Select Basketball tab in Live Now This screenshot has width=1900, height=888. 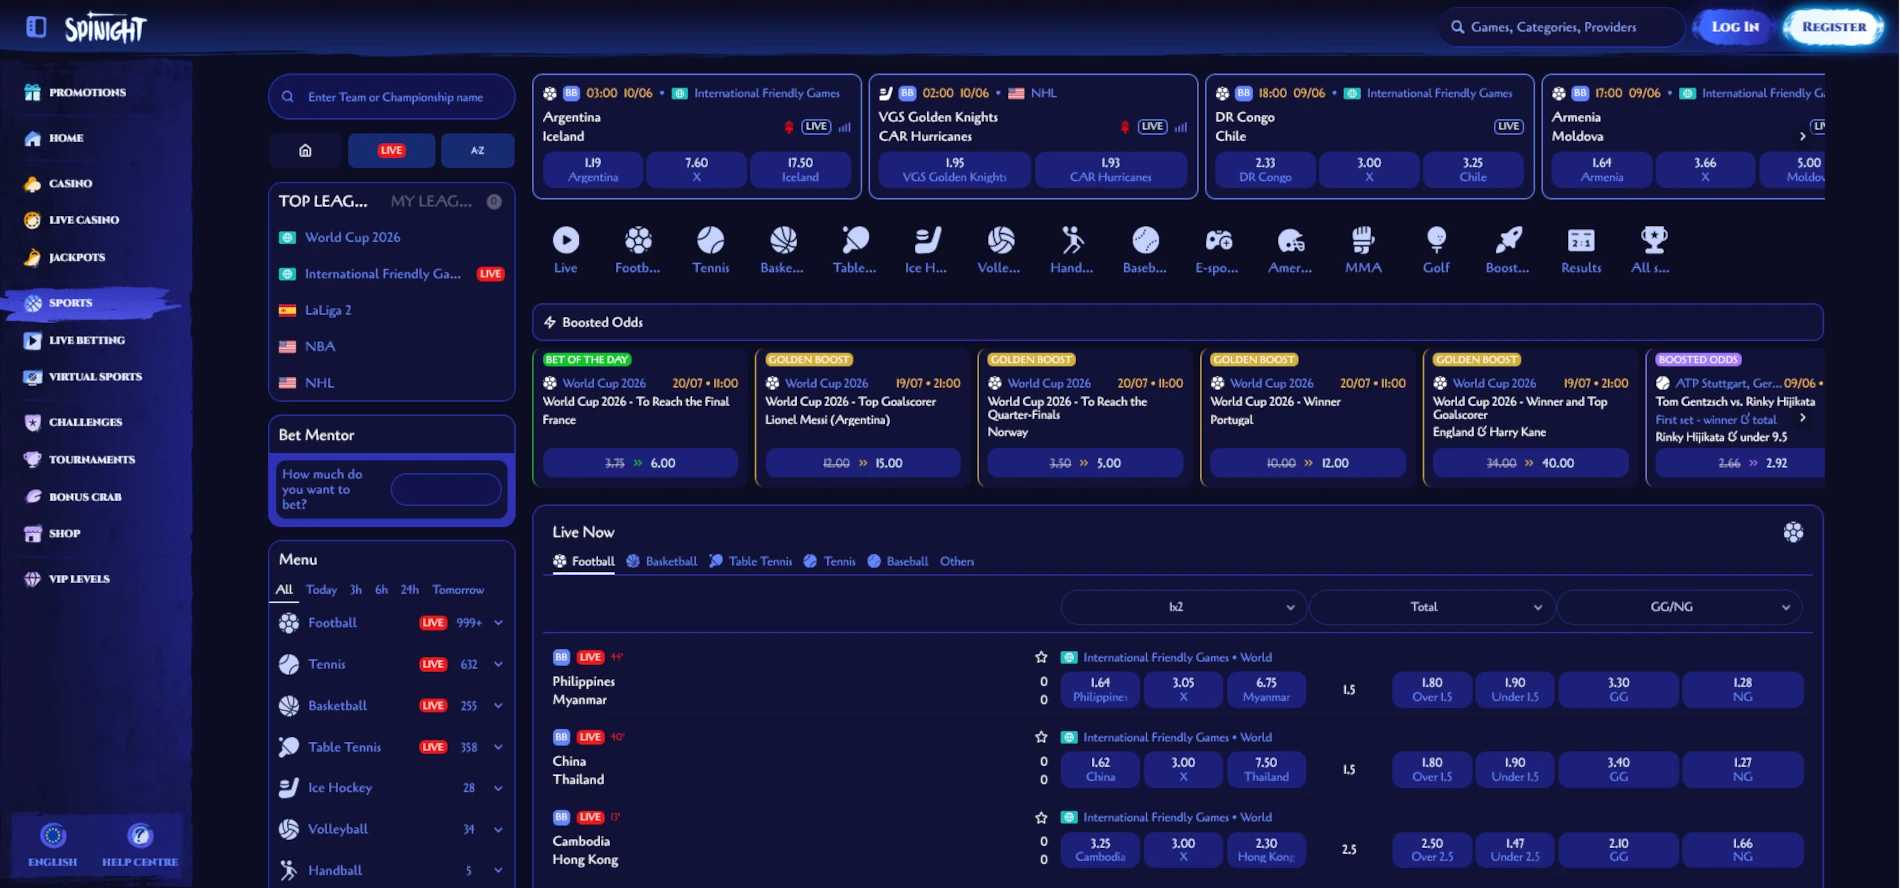coord(662,561)
